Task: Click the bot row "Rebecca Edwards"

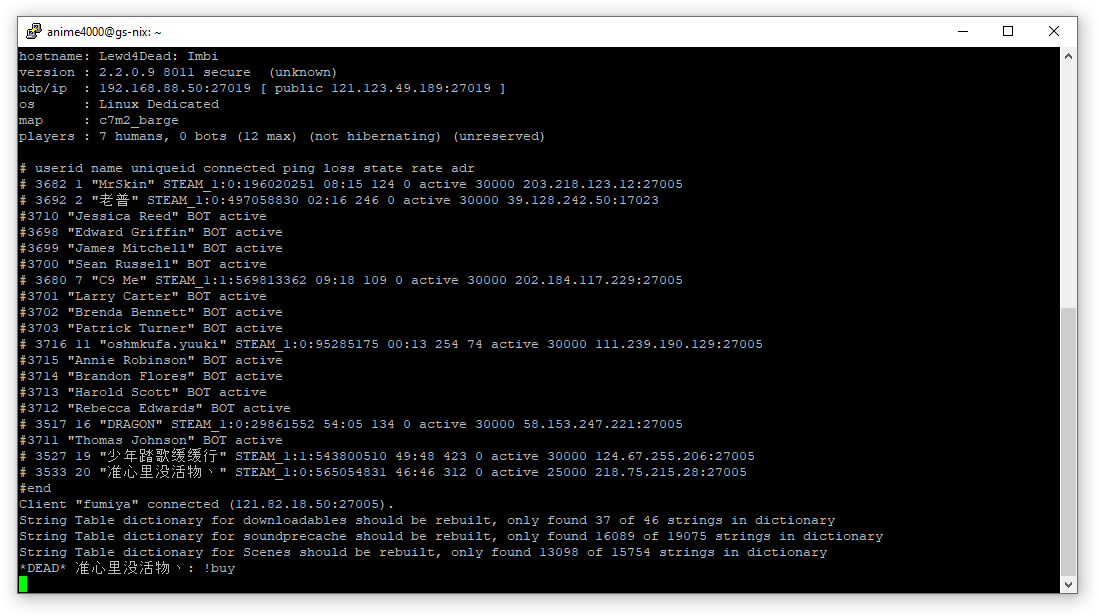Action: point(155,409)
